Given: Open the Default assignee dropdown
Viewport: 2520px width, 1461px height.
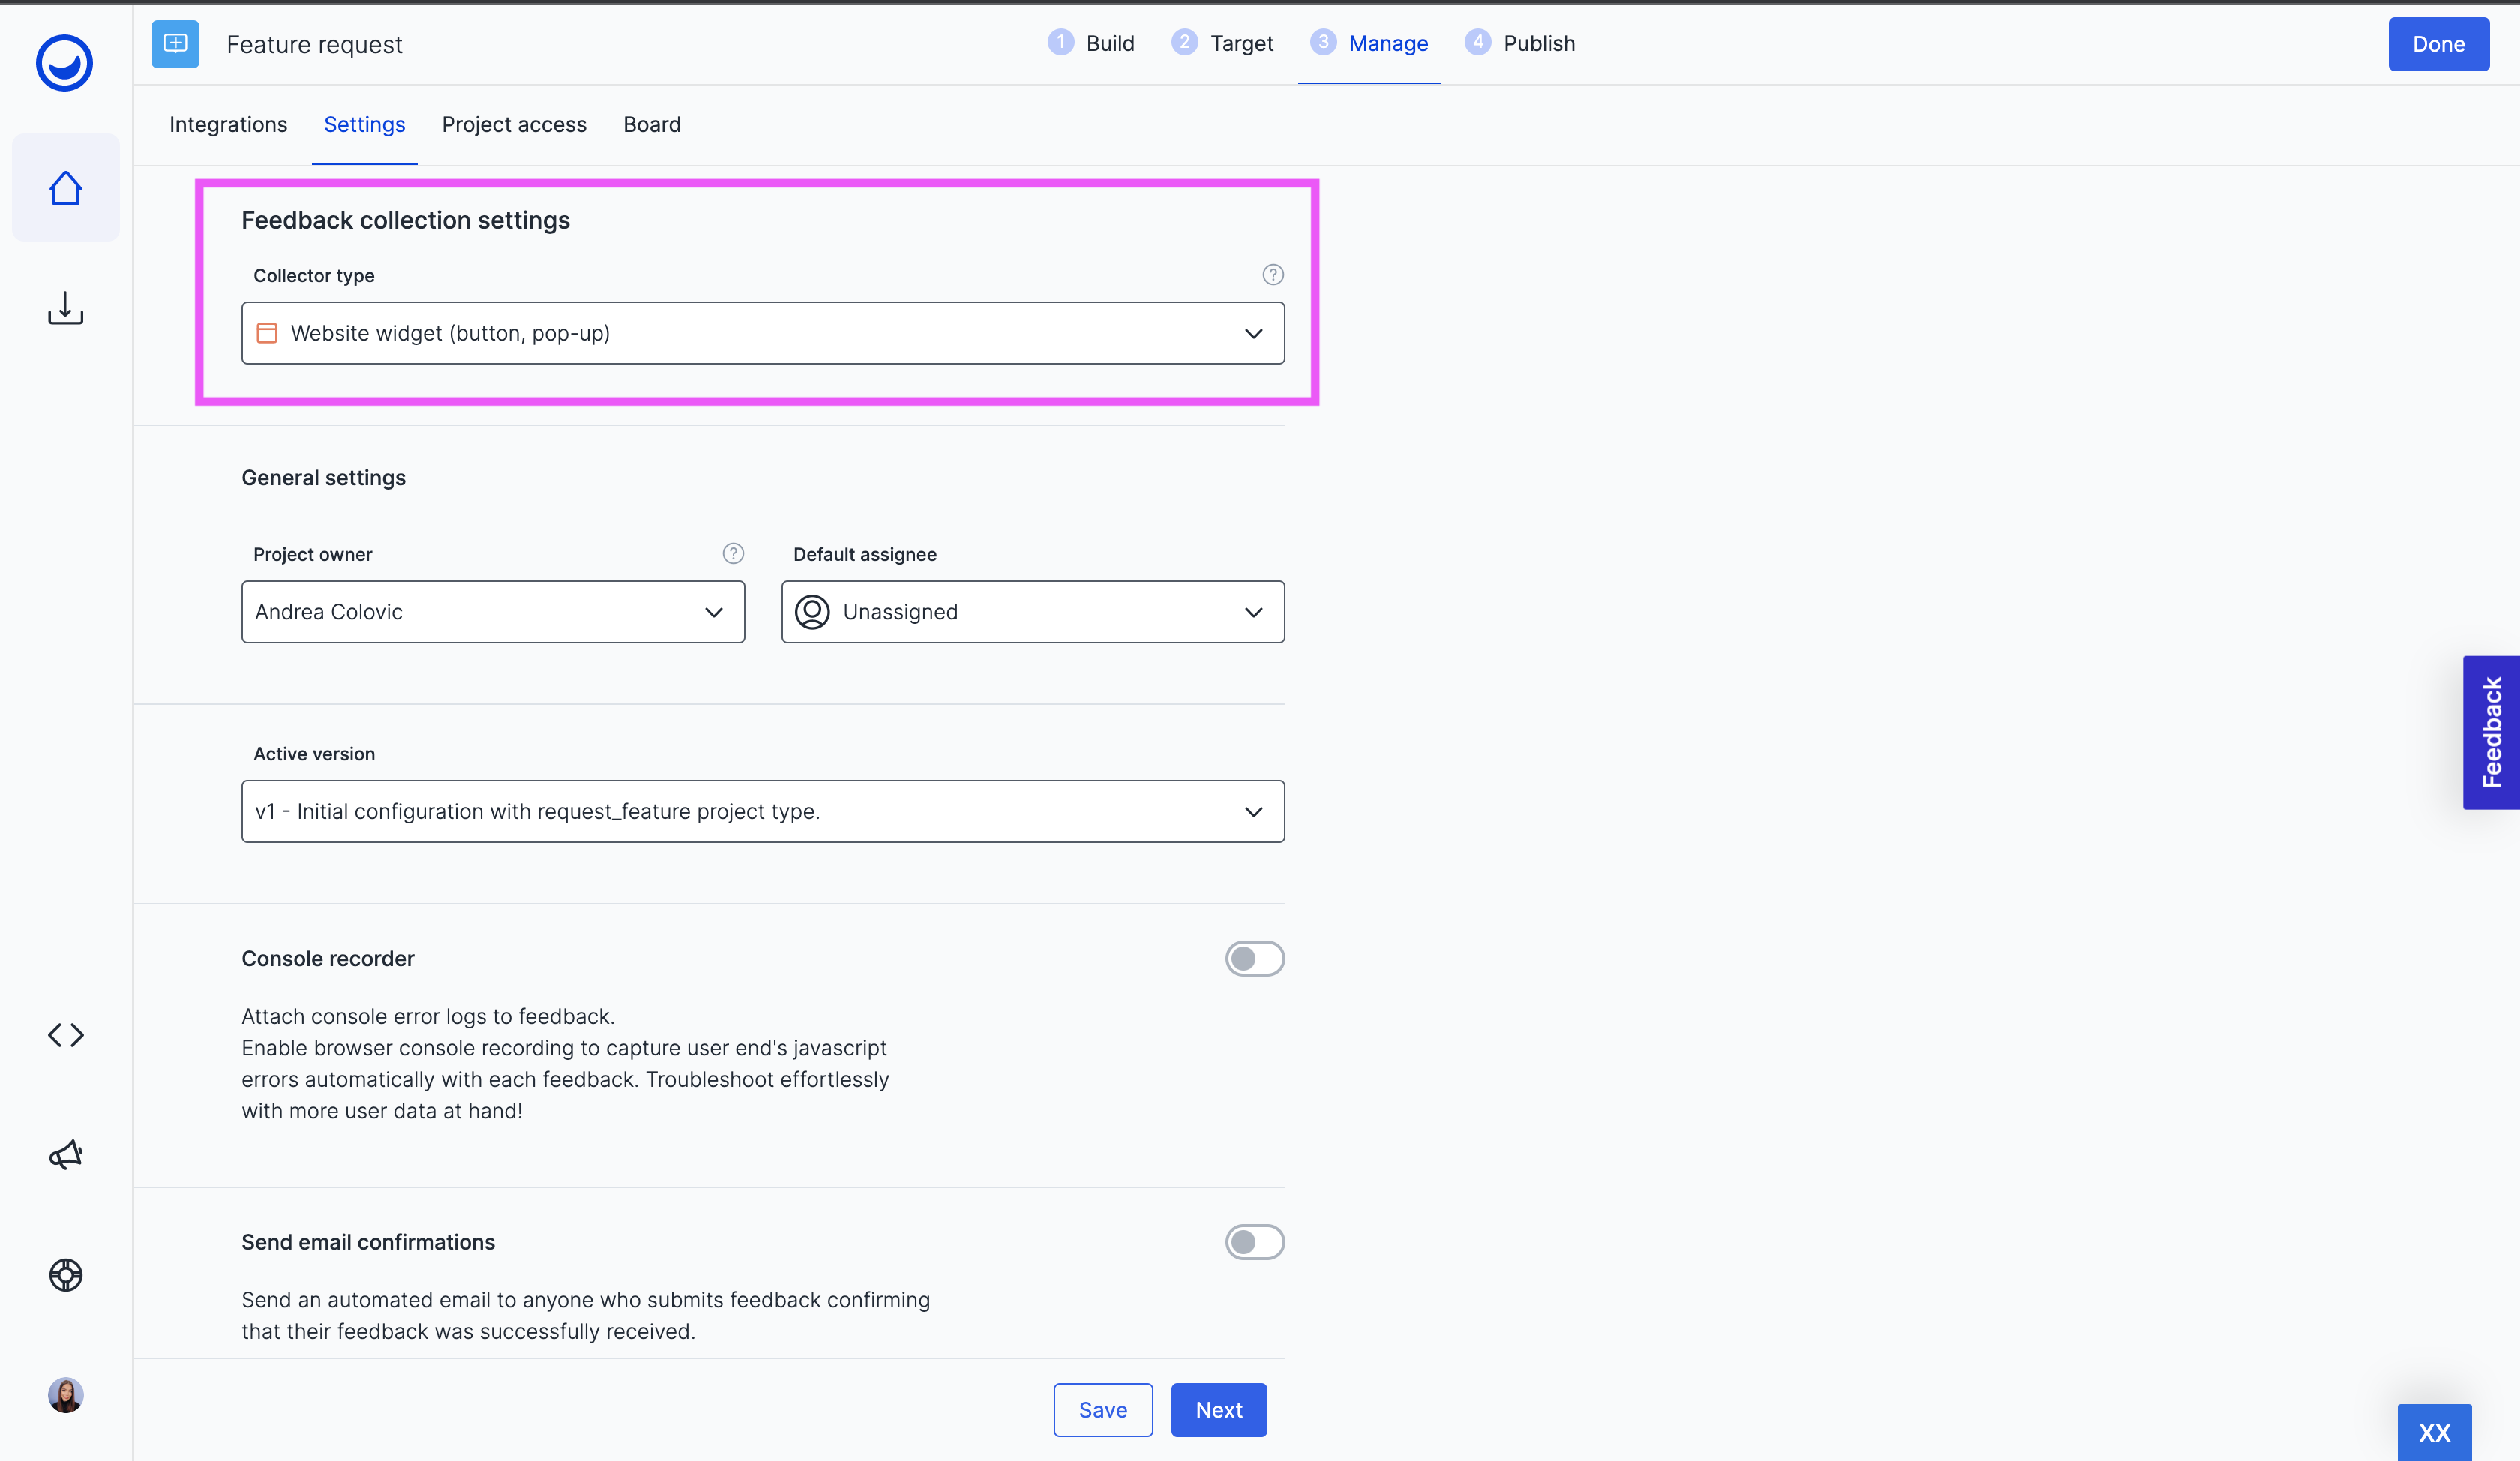Looking at the screenshot, I should [1032, 612].
